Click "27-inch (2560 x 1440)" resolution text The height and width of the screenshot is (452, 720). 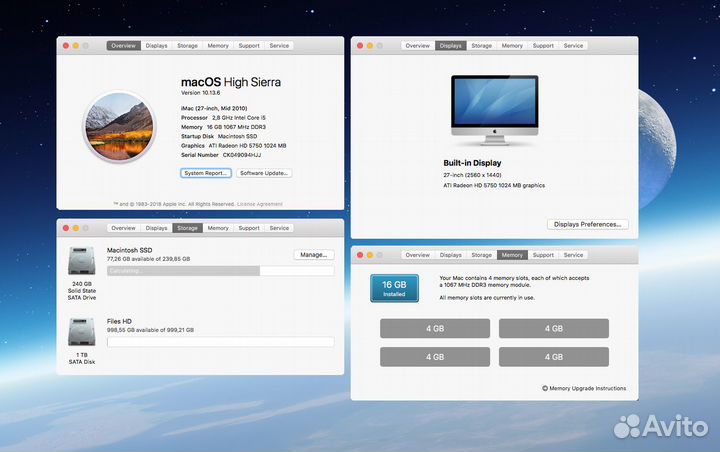(472, 175)
